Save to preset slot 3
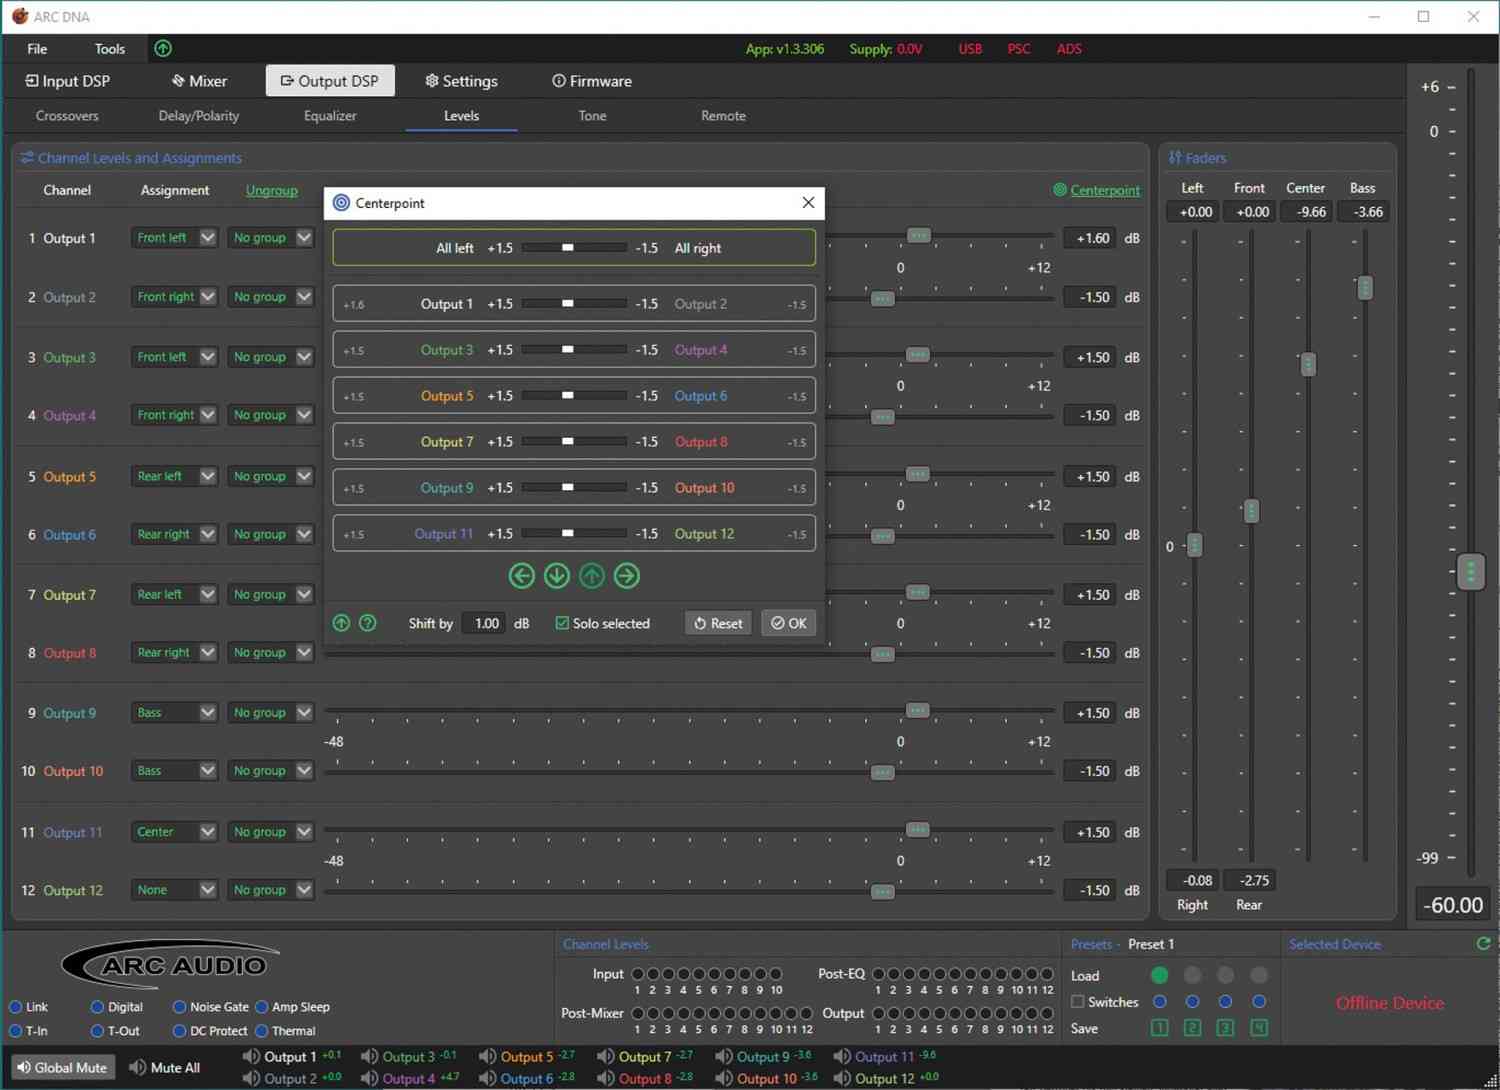Viewport: 1500px width, 1090px height. click(x=1226, y=1028)
